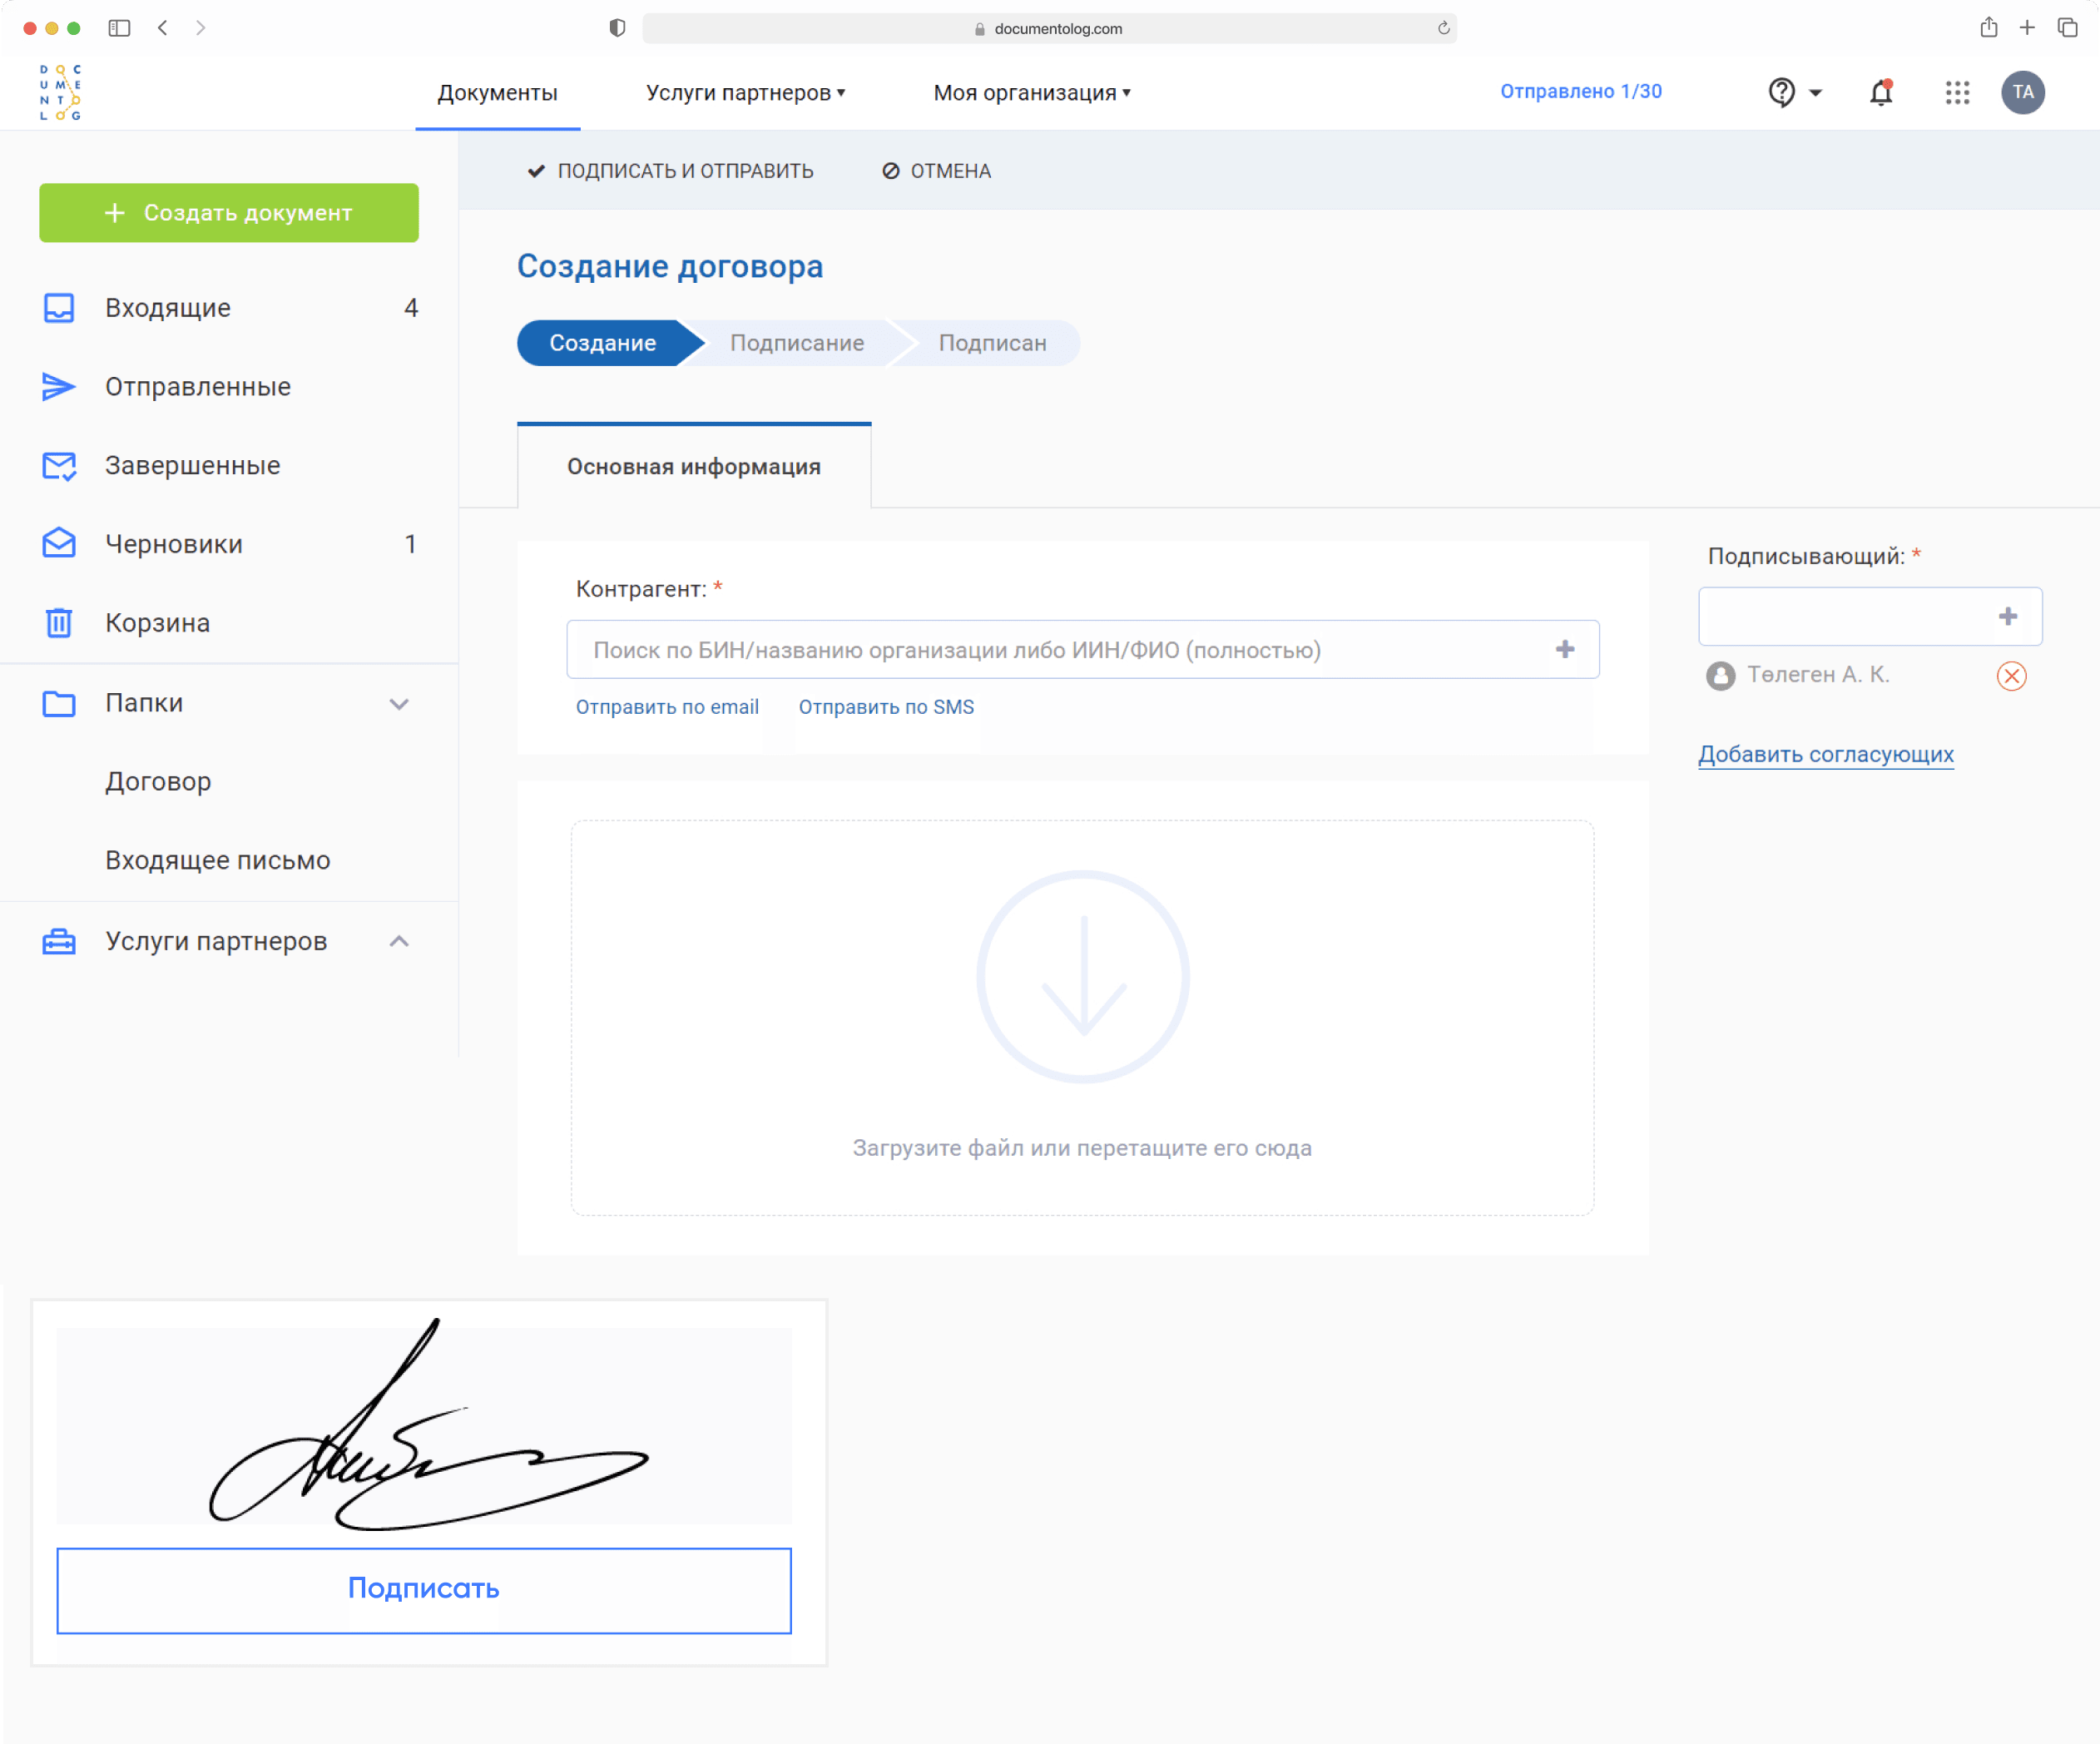The width and height of the screenshot is (2100, 1744).
Task: Open Услуги партнеров top menu
Action: point(745,93)
